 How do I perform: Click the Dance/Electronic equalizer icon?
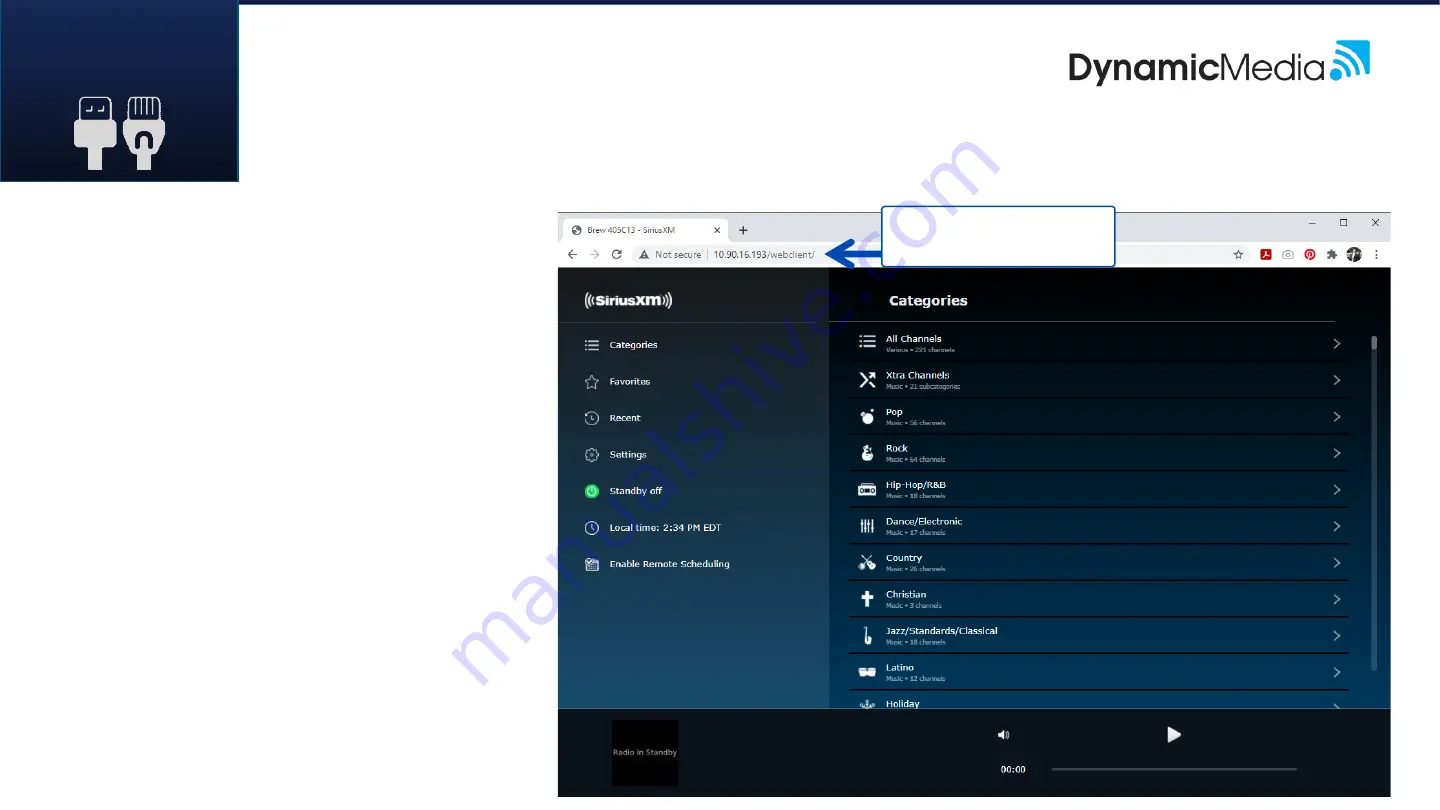[867, 526]
